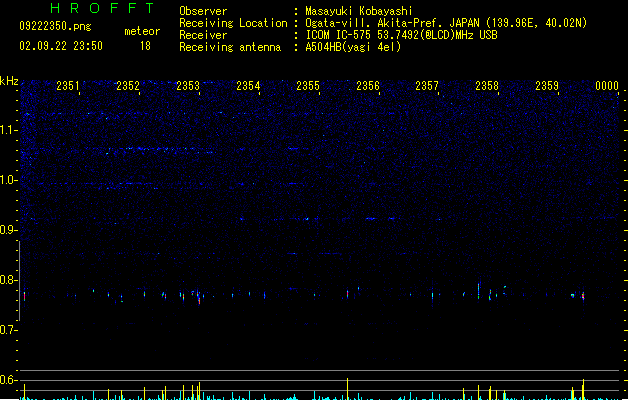
Task: Click the 2354 time marker
Action: pyautogui.click(x=248, y=86)
